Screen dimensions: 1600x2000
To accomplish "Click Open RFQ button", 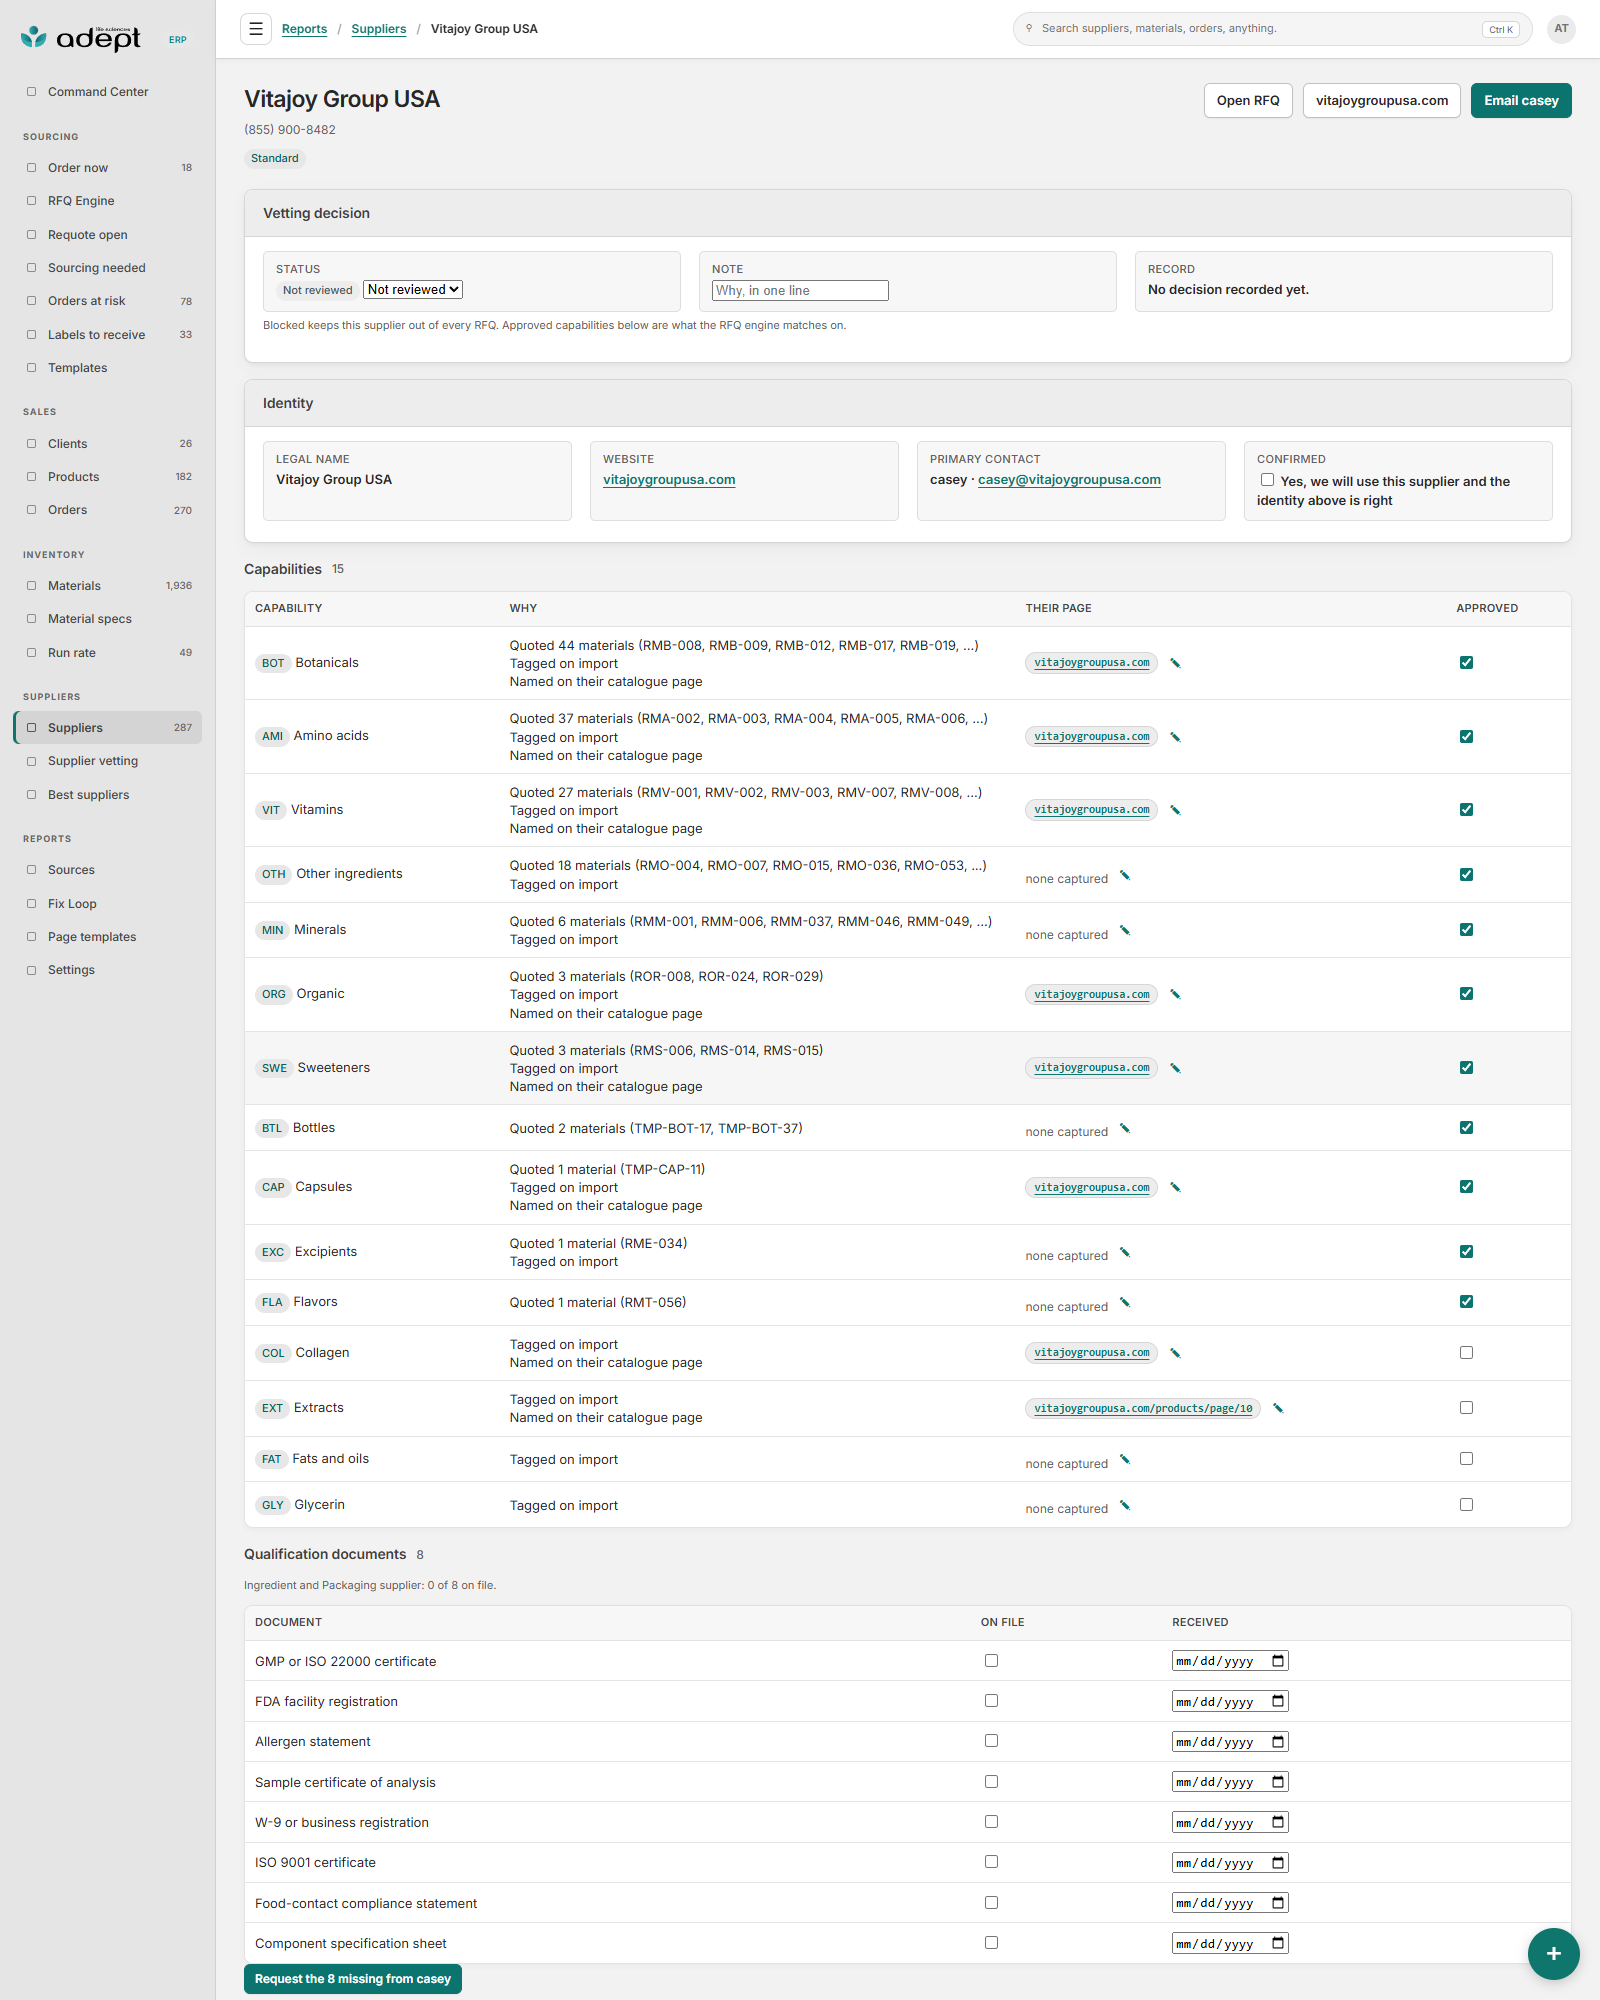I will [x=1248, y=100].
